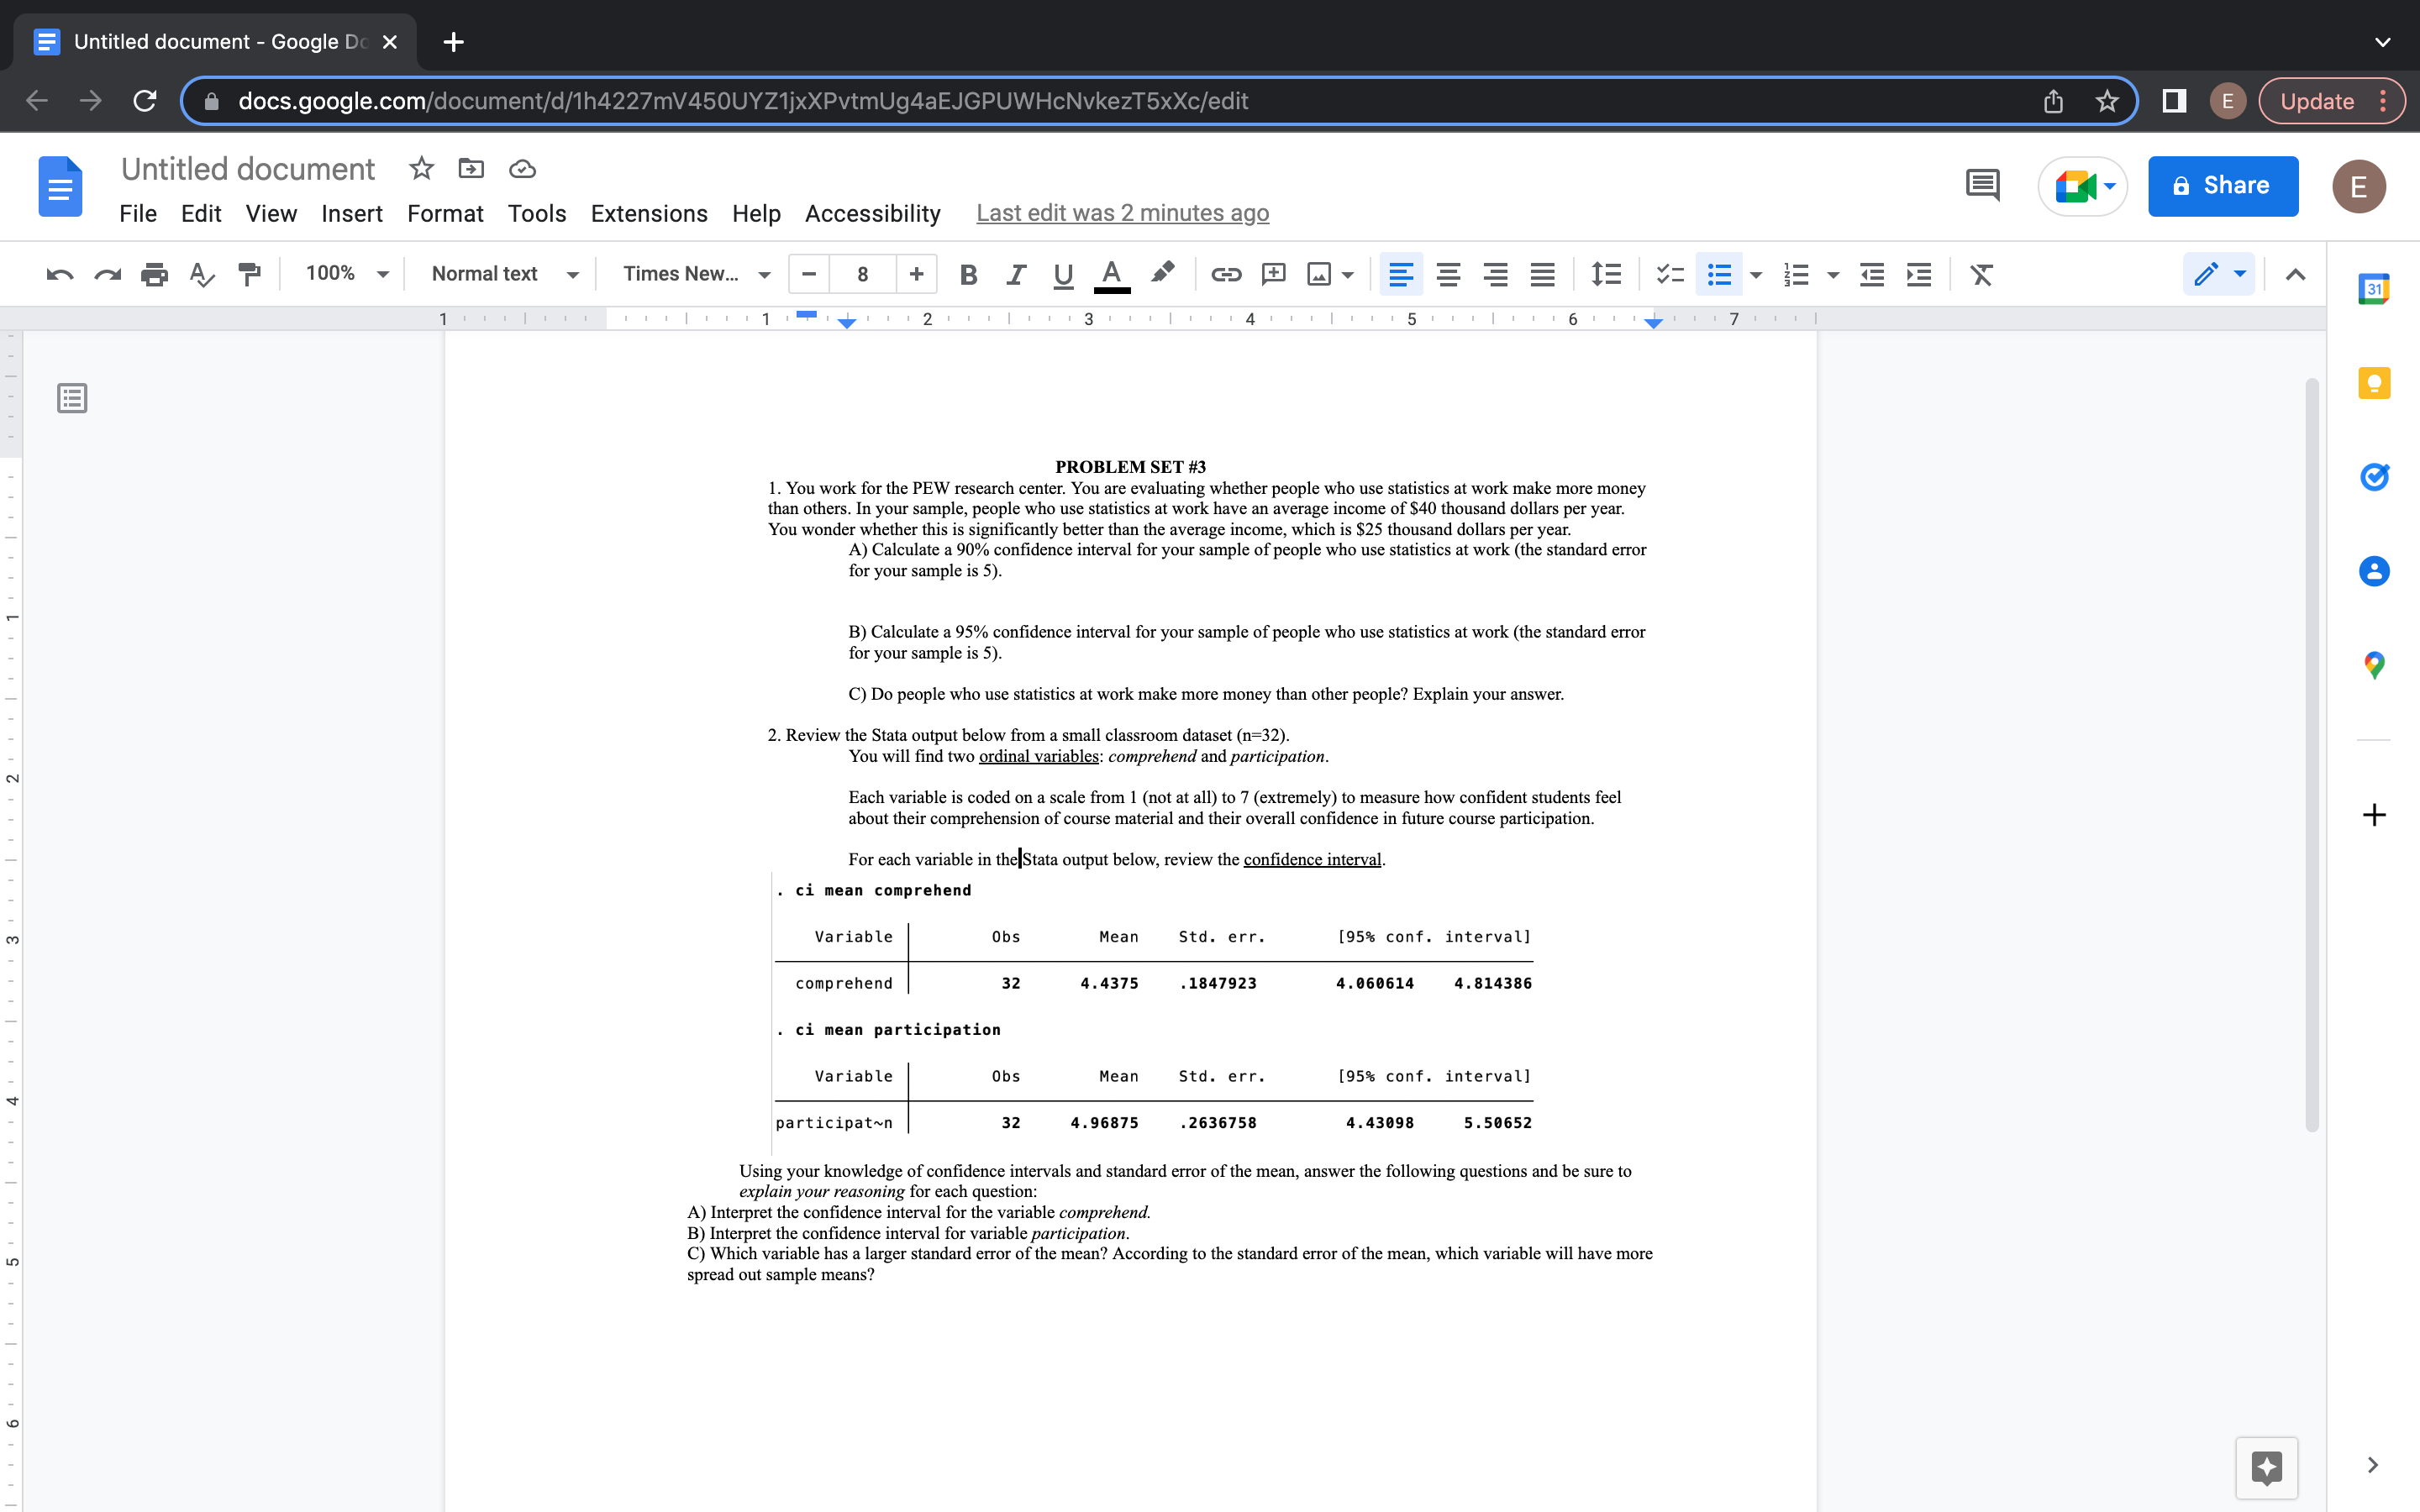Undo the last action
This screenshot has height=1512, width=2420.
59,274
